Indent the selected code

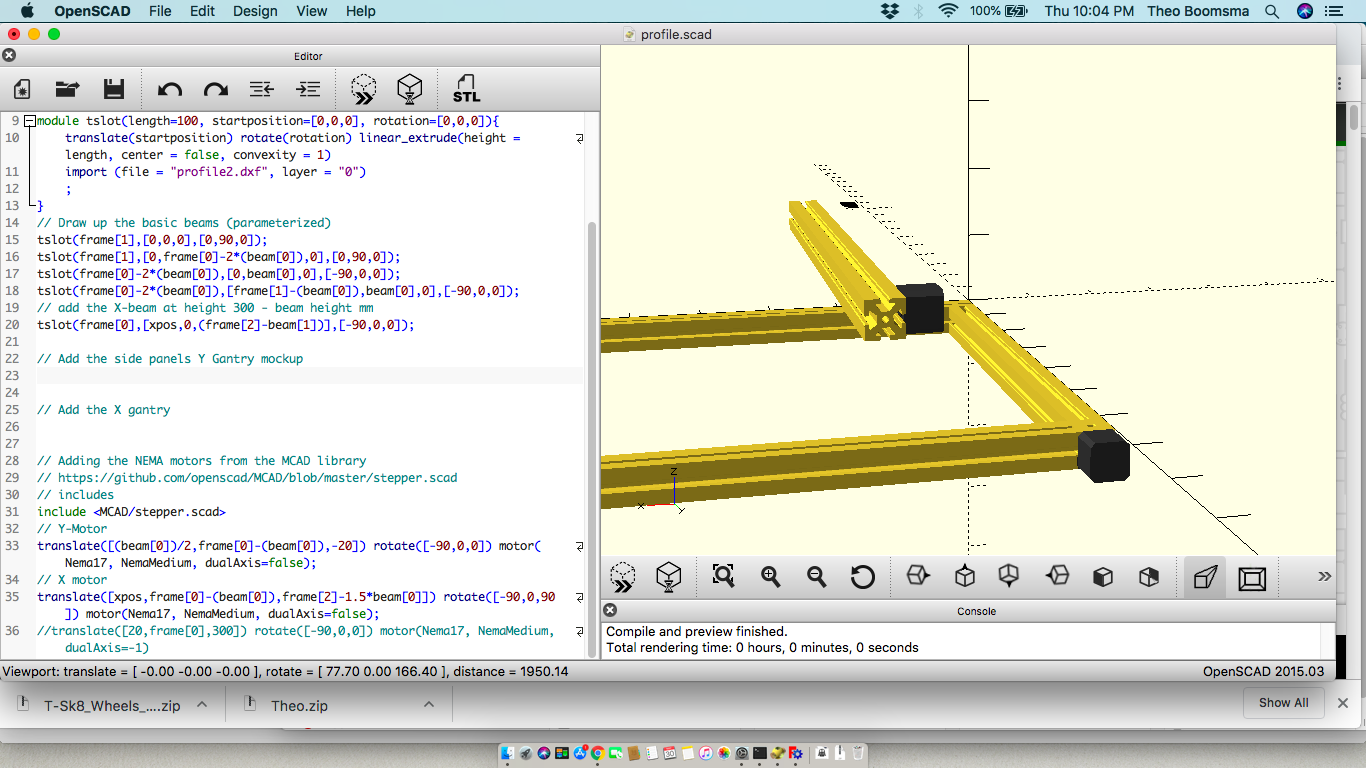click(x=308, y=89)
